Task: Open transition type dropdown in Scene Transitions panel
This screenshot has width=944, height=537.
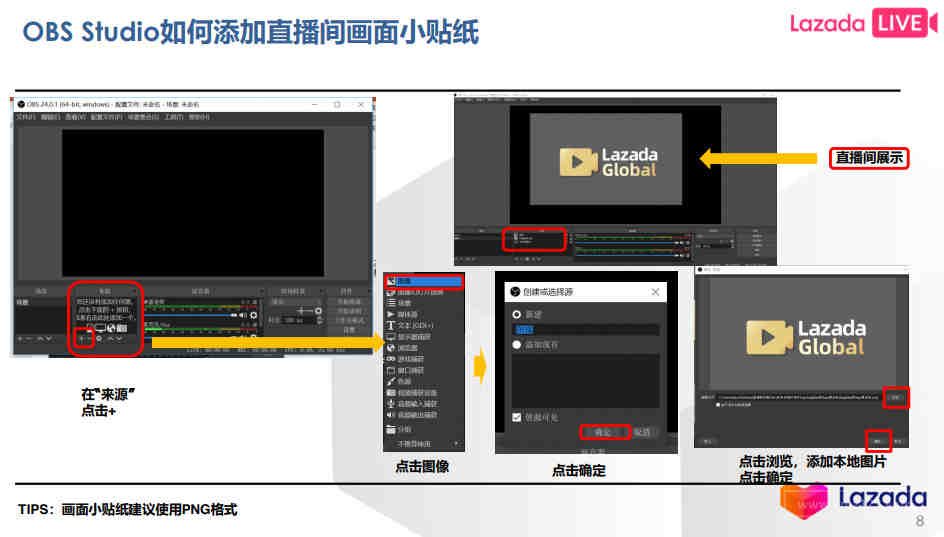Action: click(296, 301)
